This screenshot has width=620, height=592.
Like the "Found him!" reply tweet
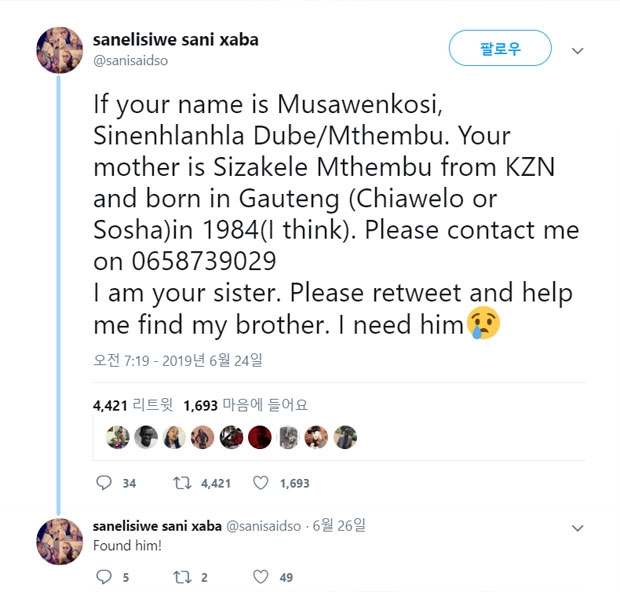(x=261, y=576)
